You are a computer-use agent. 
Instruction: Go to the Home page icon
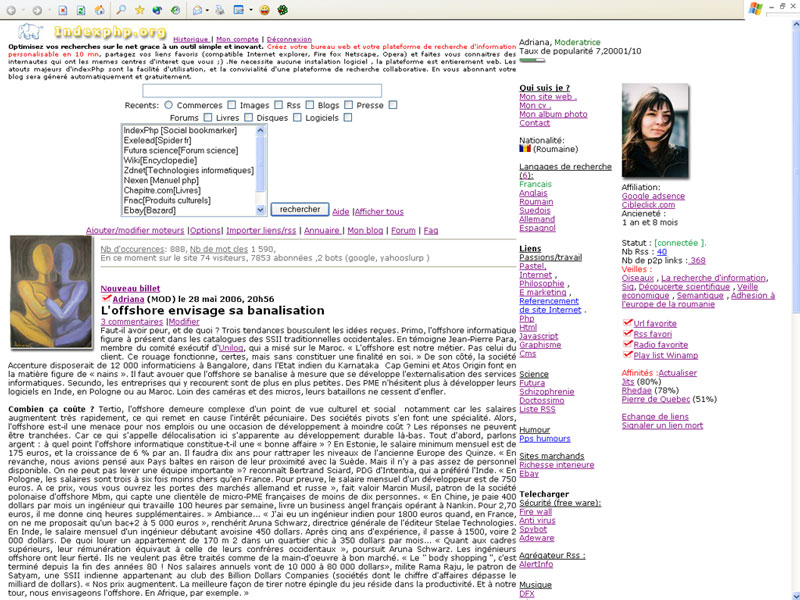100,10
